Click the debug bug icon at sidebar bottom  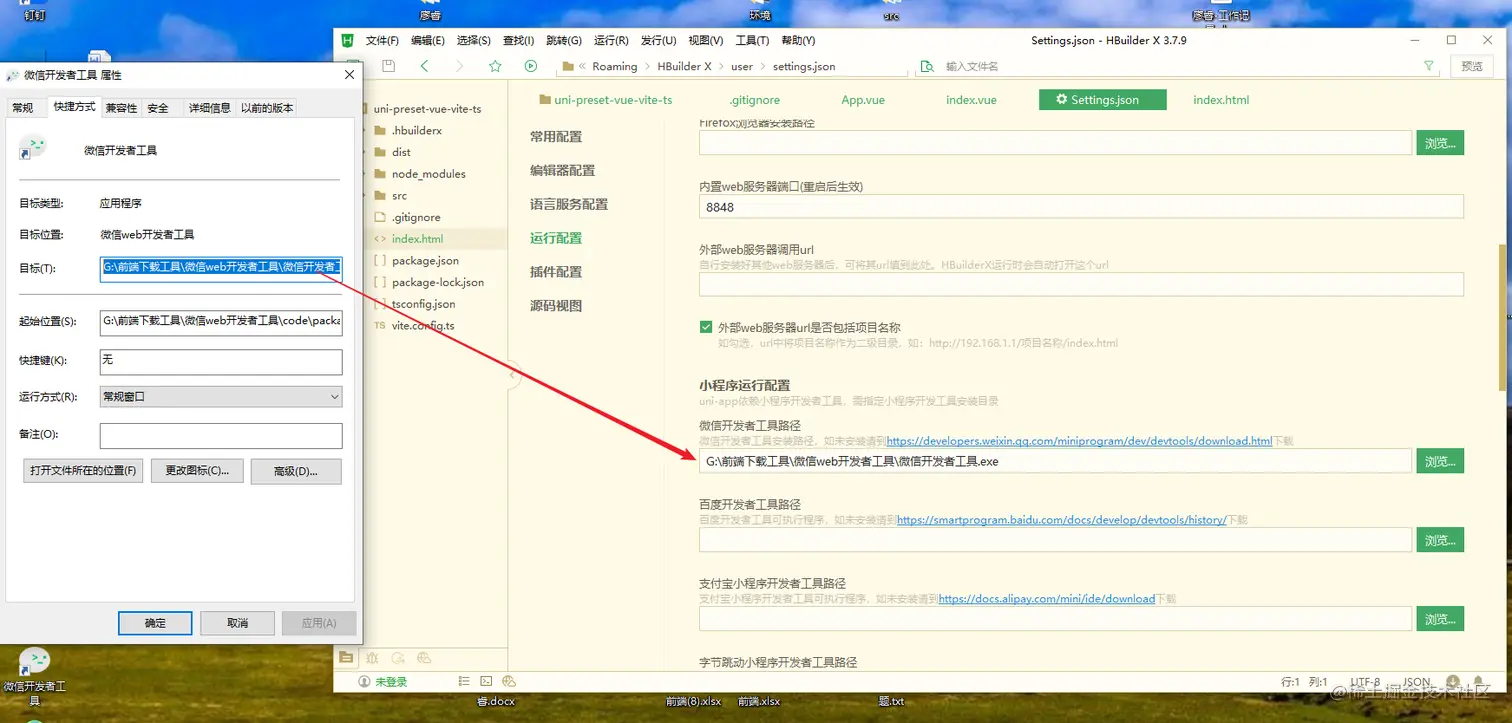372,657
